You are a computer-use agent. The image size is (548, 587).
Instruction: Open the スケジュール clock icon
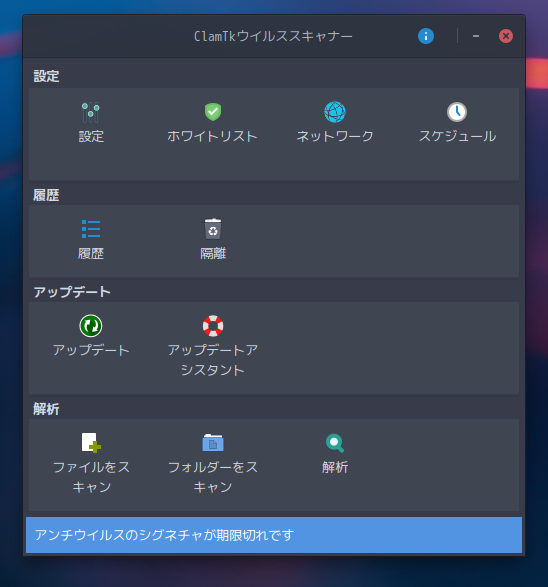pyautogui.click(x=457, y=112)
